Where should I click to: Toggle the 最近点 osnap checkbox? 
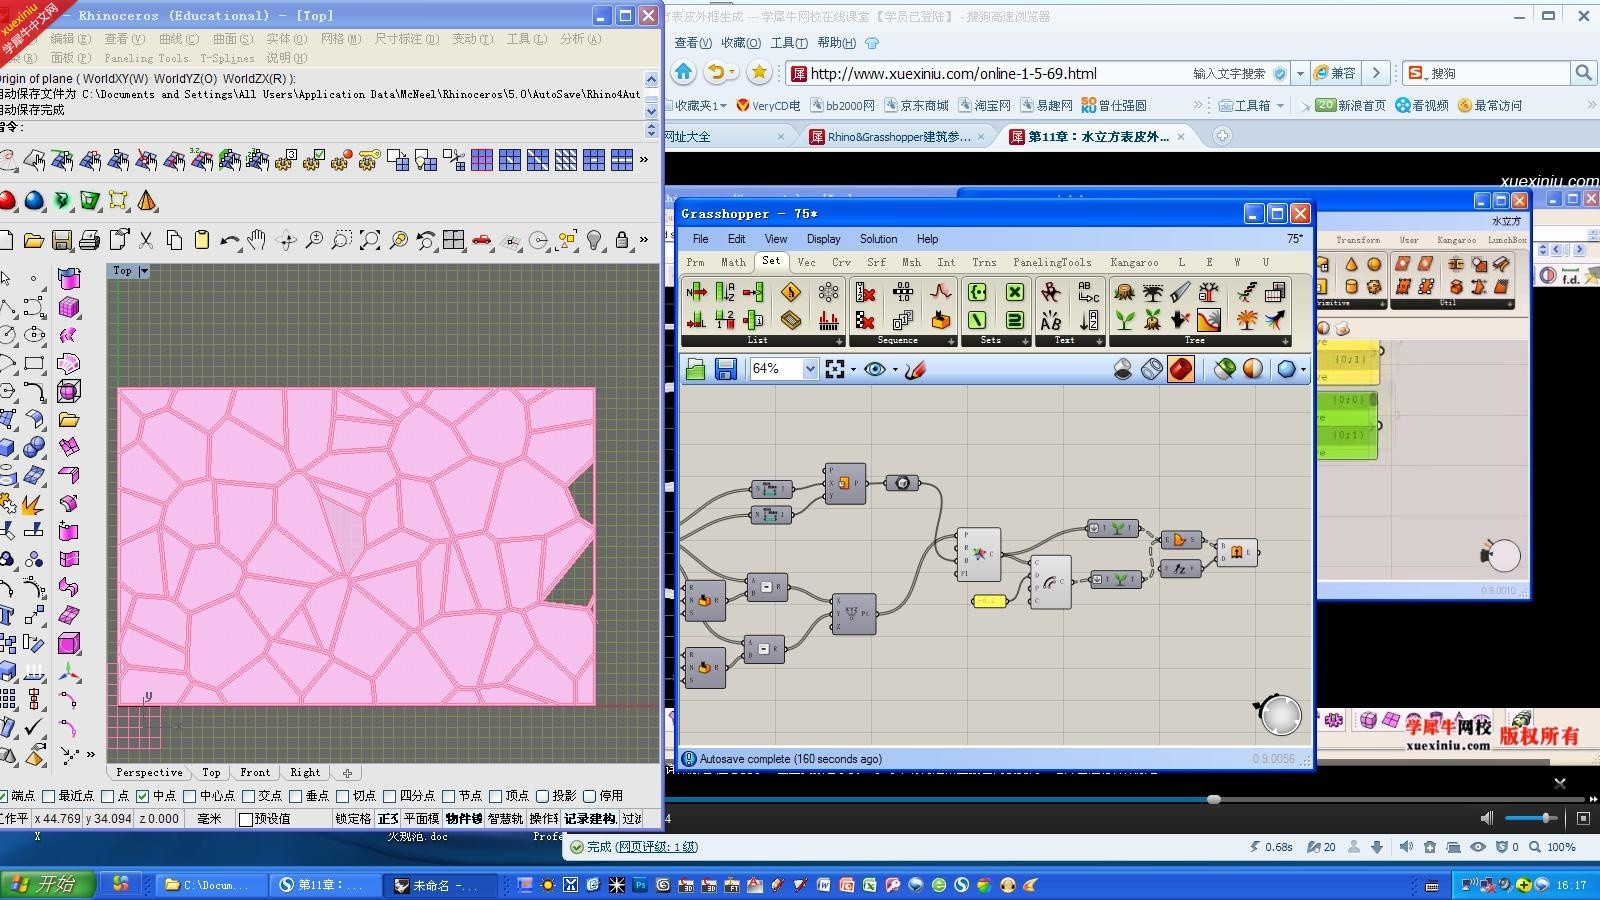[x=48, y=796]
